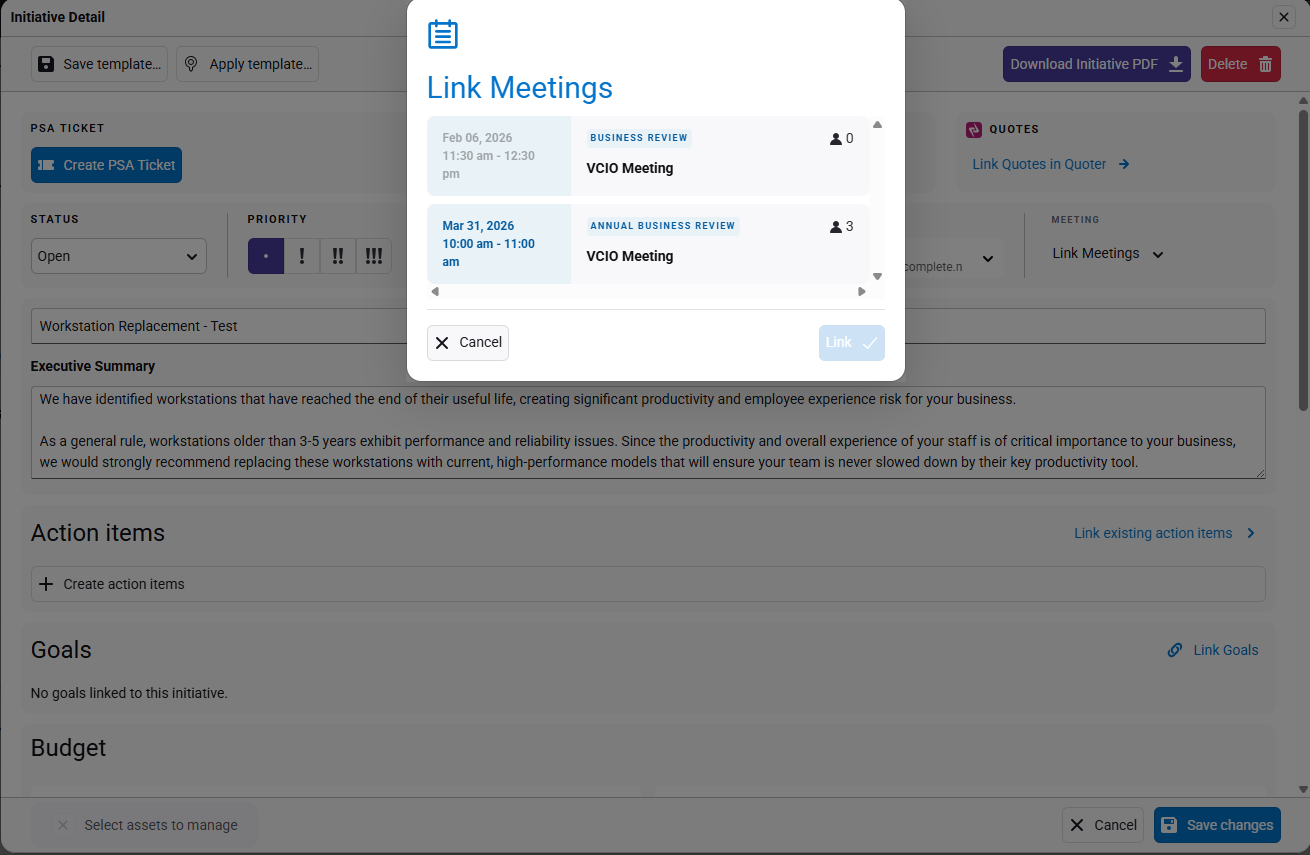Click the attendee icon on Business Review meeting
The image size is (1310, 855).
(836, 139)
